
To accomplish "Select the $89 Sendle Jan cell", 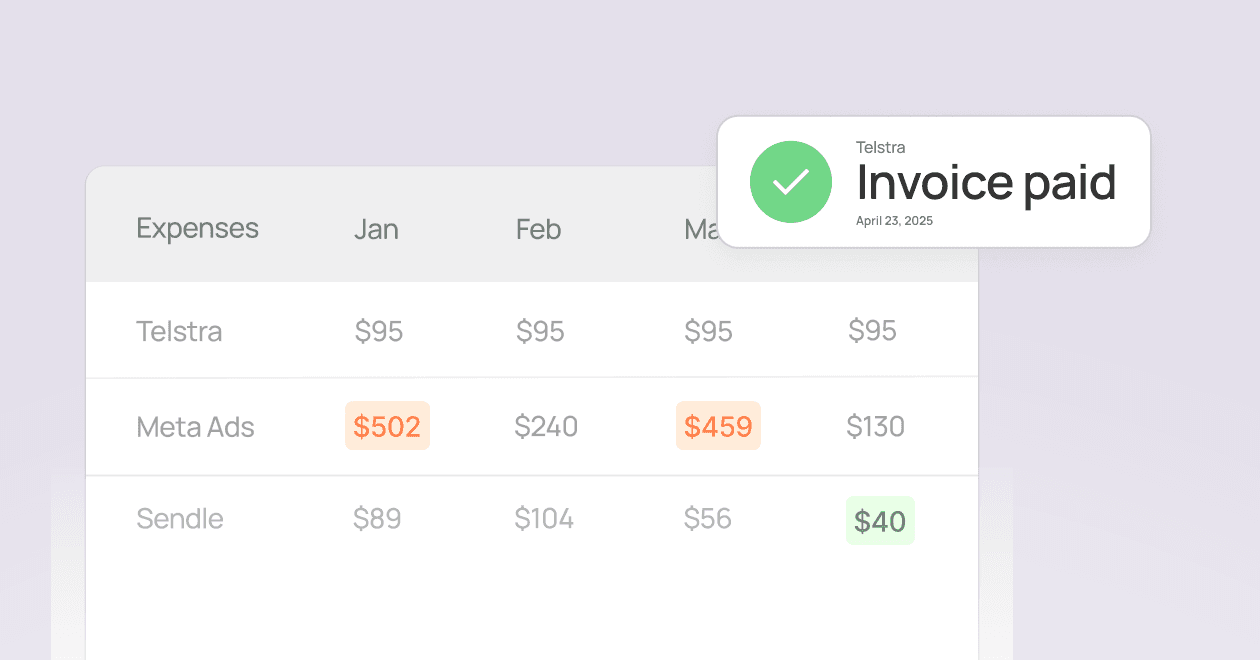I will [x=377, y=519].
